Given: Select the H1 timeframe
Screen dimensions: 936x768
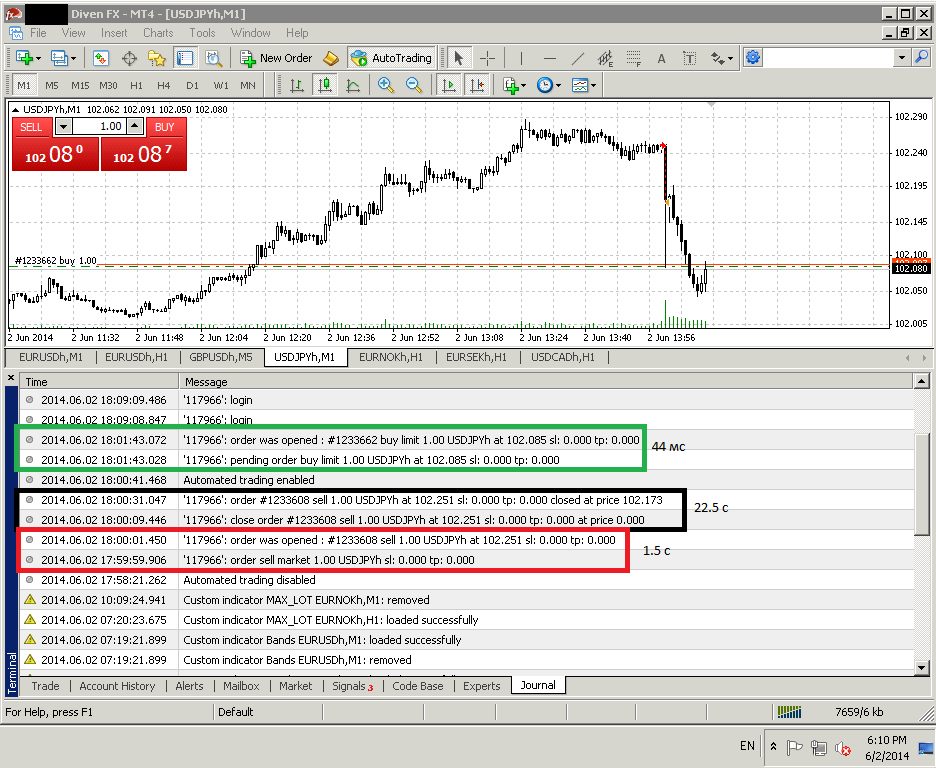Looking at the screenshot, I should click(136, 85).
